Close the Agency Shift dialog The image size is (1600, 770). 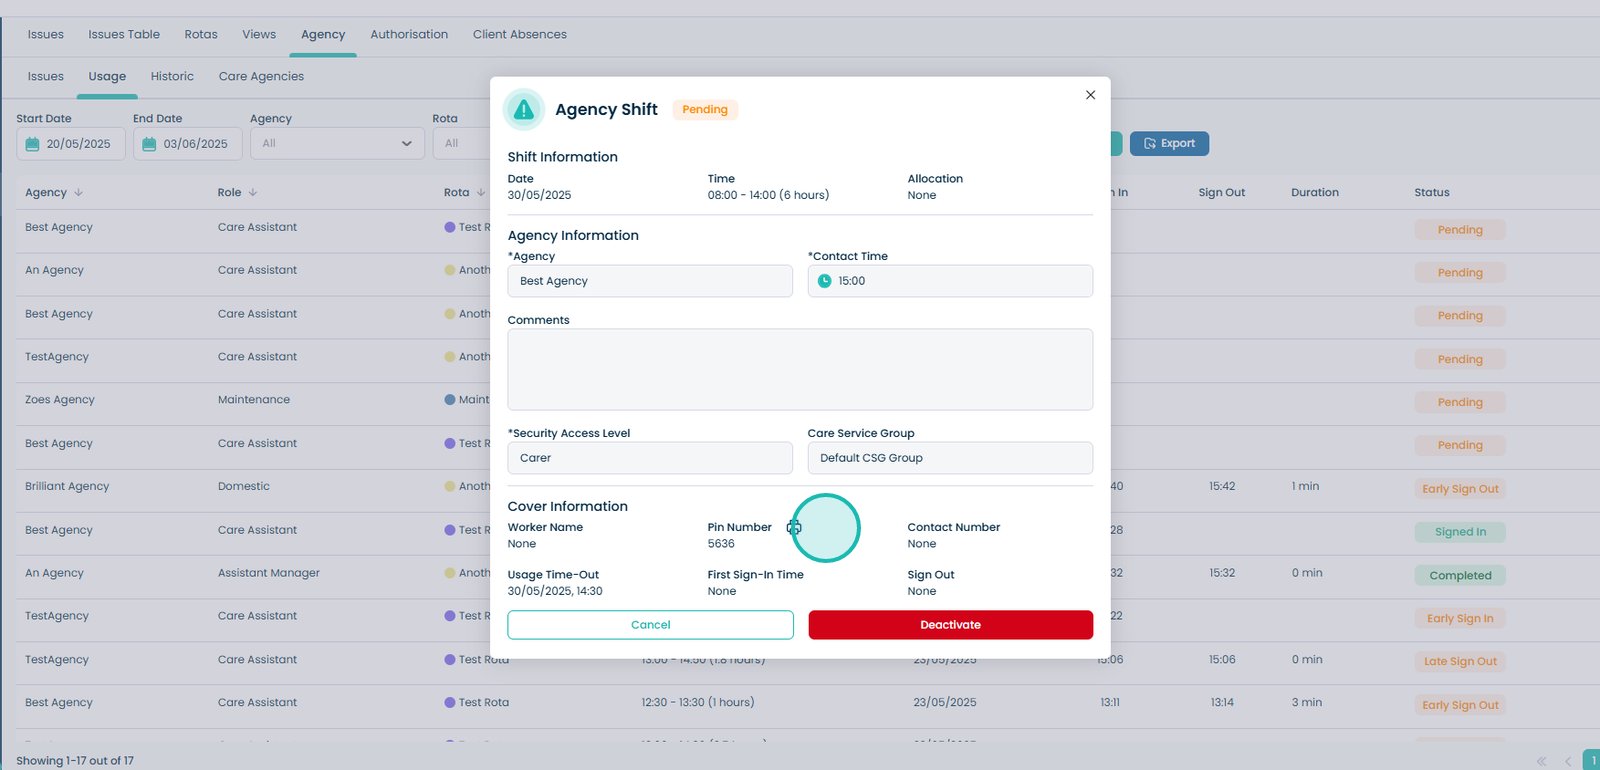tap(1090, 95)
